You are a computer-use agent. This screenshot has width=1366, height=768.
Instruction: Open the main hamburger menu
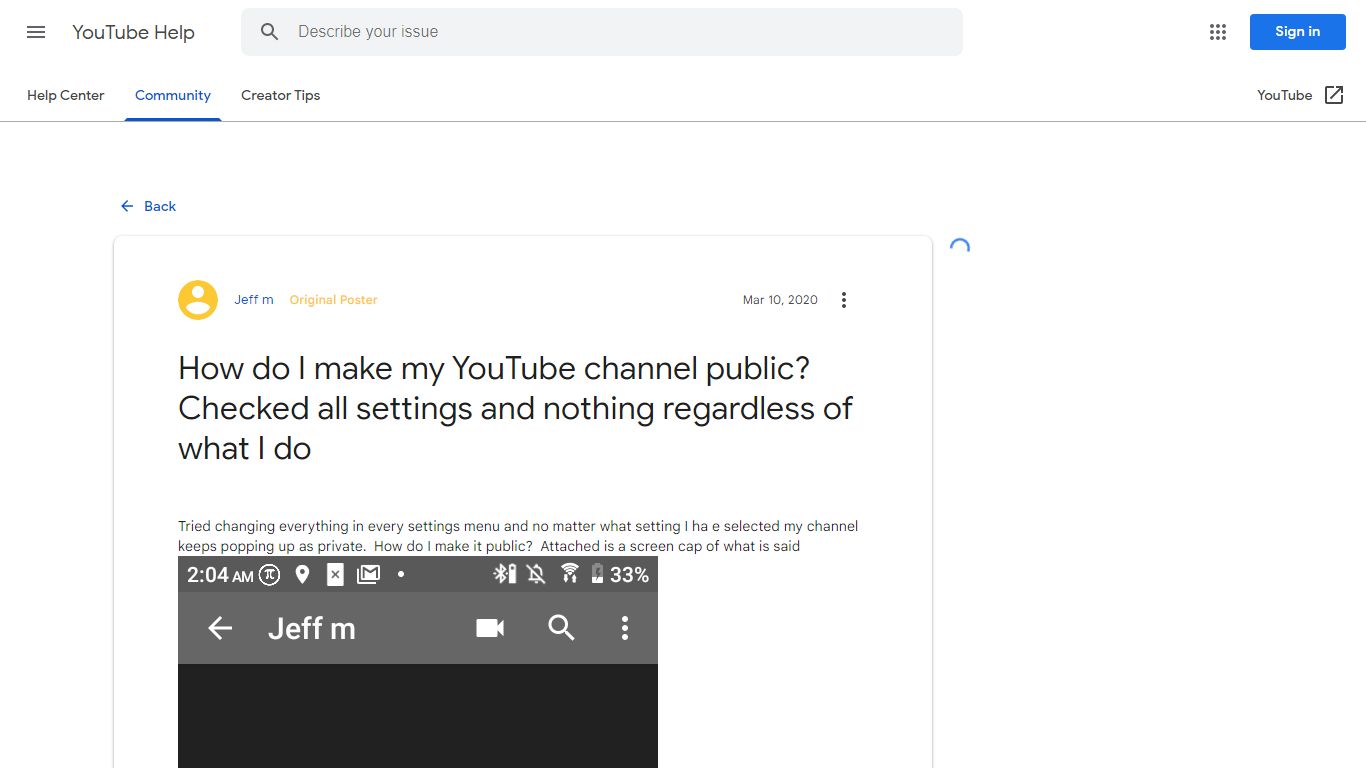coord(36,32)
